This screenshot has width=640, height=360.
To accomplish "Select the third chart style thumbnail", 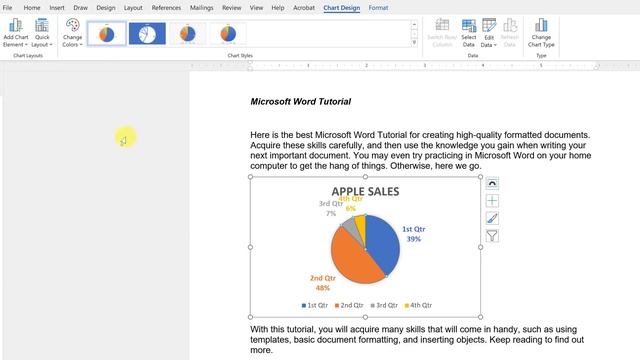I will click(188, 33).
